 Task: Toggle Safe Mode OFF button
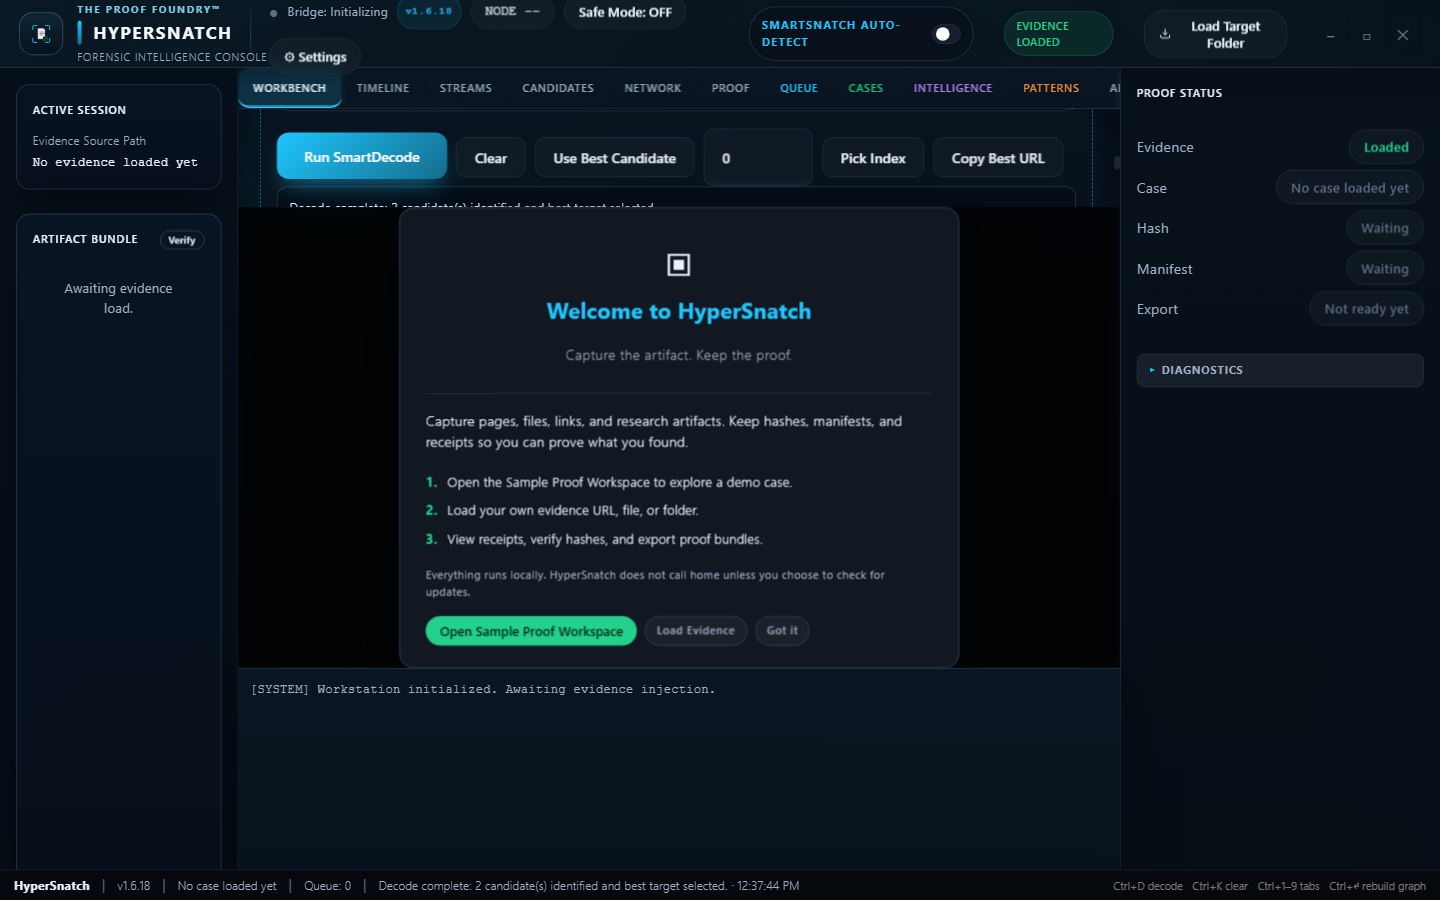coord(625,13)
